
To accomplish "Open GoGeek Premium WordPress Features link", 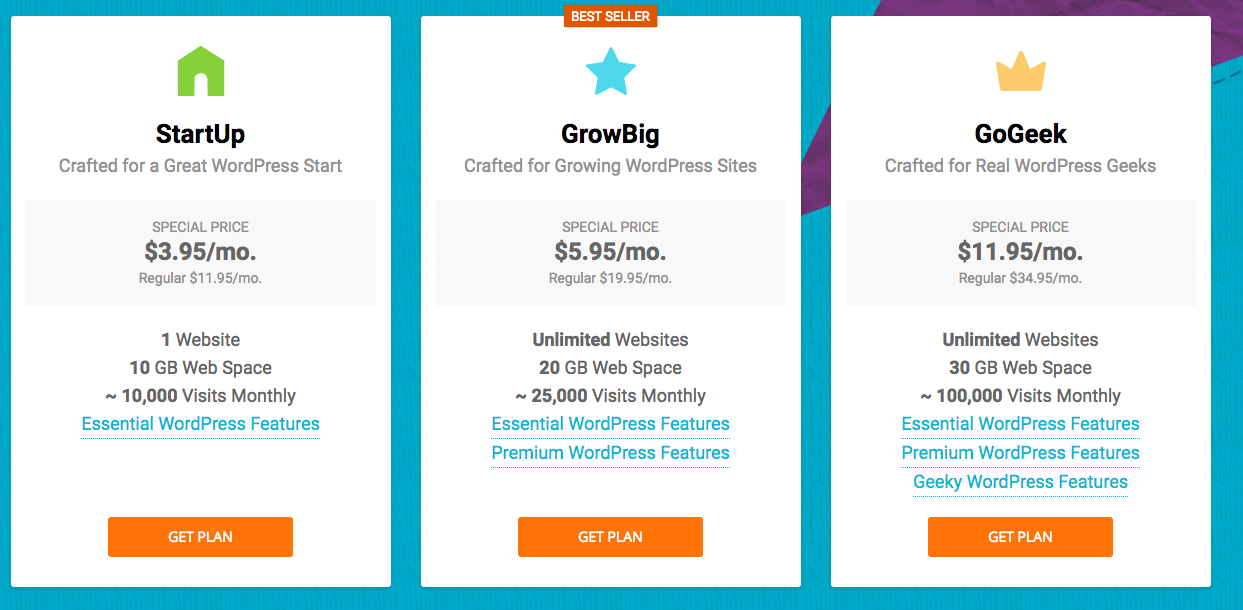I will (1021, 453).
